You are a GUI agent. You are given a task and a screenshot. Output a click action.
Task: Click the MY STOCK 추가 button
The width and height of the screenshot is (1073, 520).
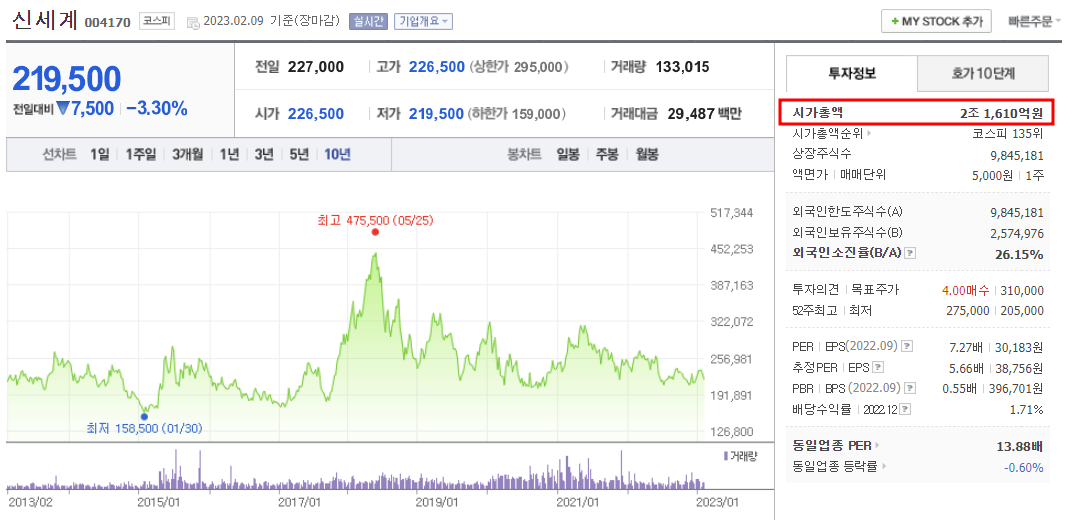936,21
